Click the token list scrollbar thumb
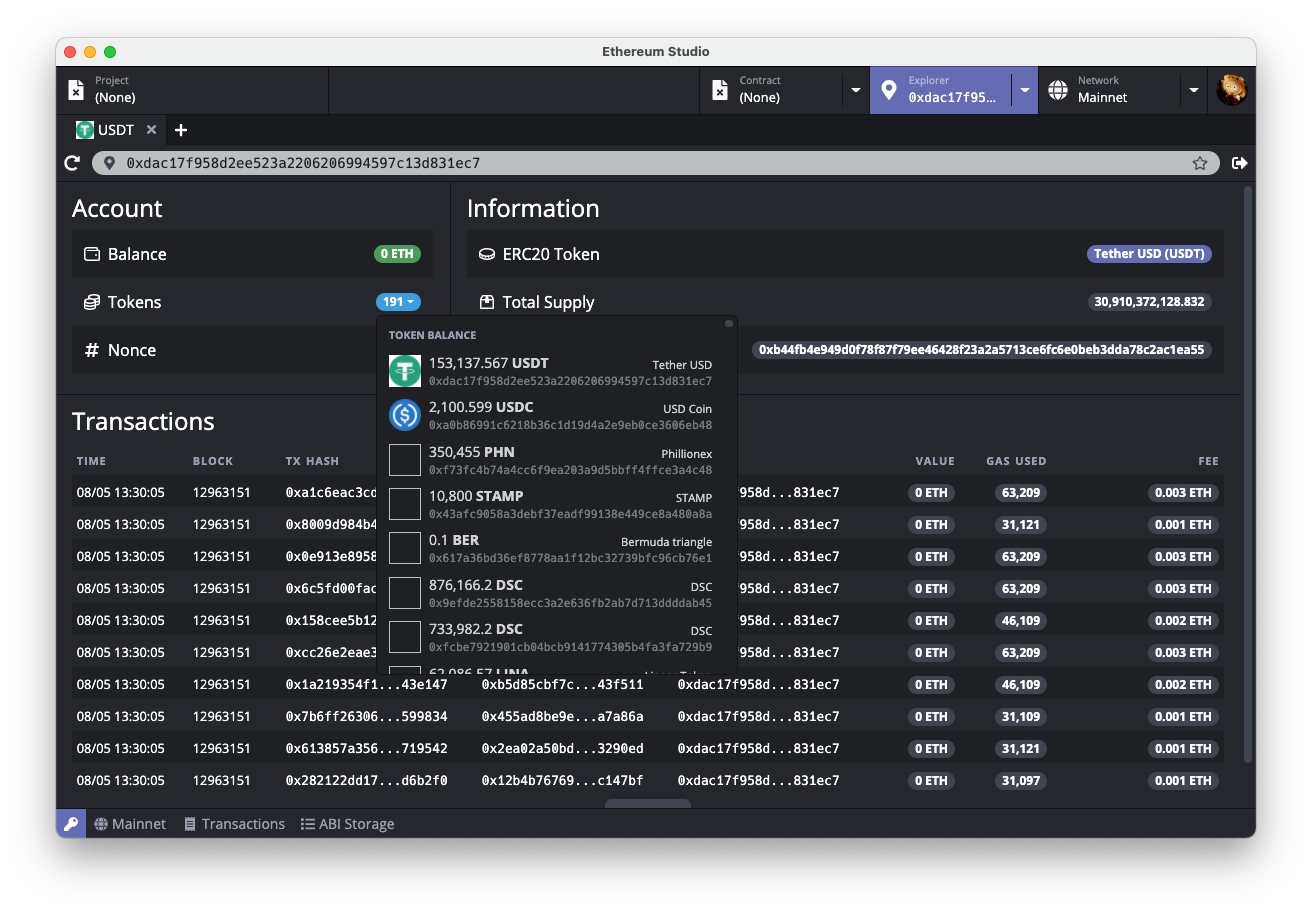This screenshot has height=912, width=1312. (x=730, y=323)
